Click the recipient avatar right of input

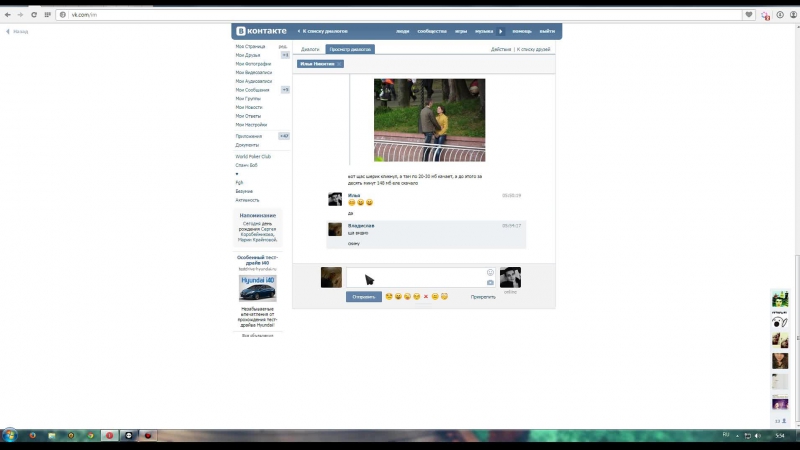pos(510,278)
